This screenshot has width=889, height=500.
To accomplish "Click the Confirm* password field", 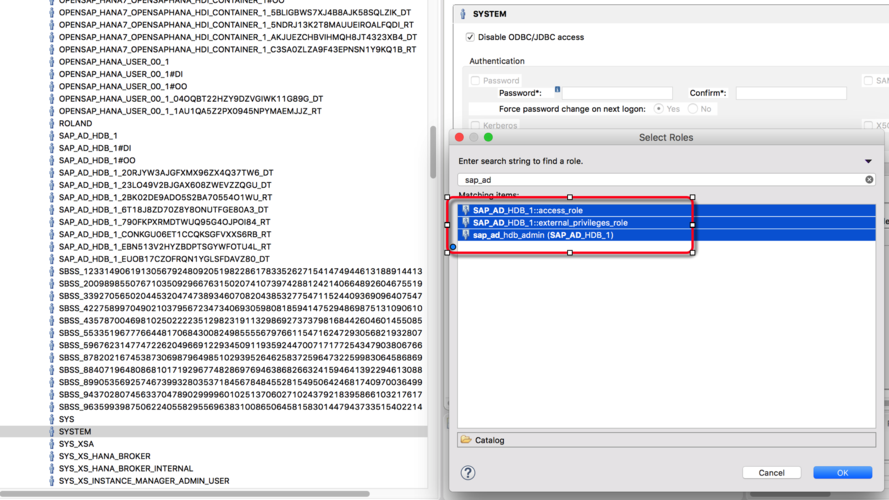I will point(791,93).
